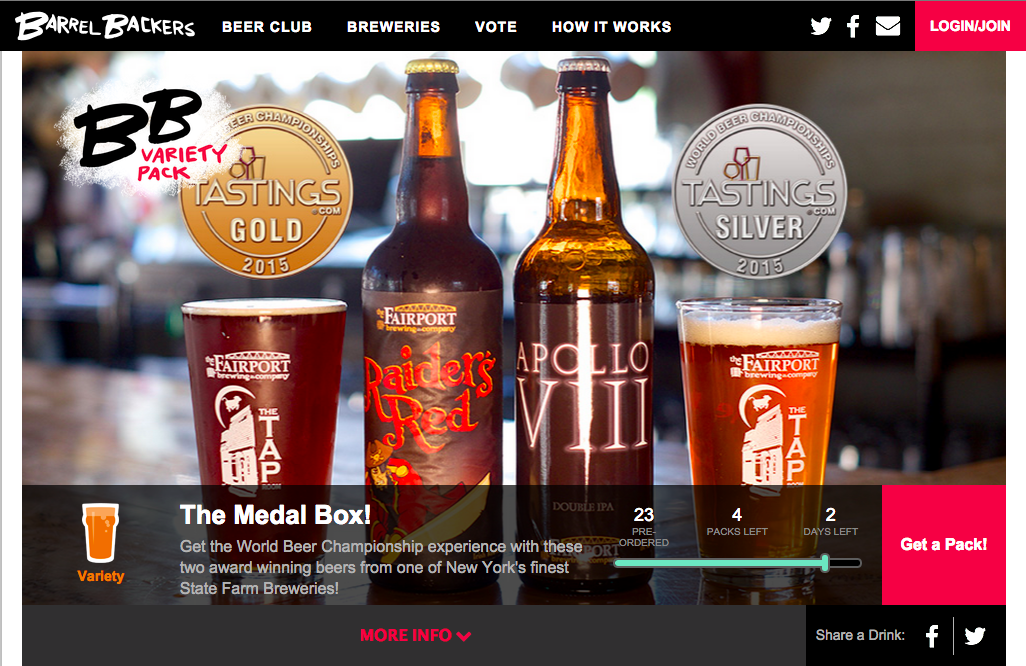Click the Login/Join button

click(970, 26)
